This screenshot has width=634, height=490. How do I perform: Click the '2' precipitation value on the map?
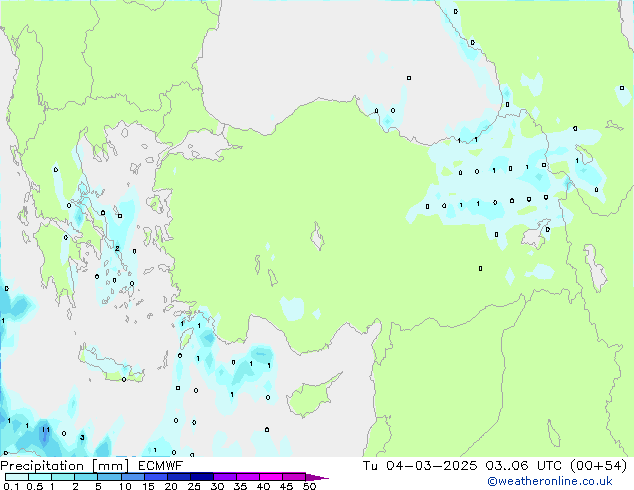pyautogui.click(x=117, y=248)
